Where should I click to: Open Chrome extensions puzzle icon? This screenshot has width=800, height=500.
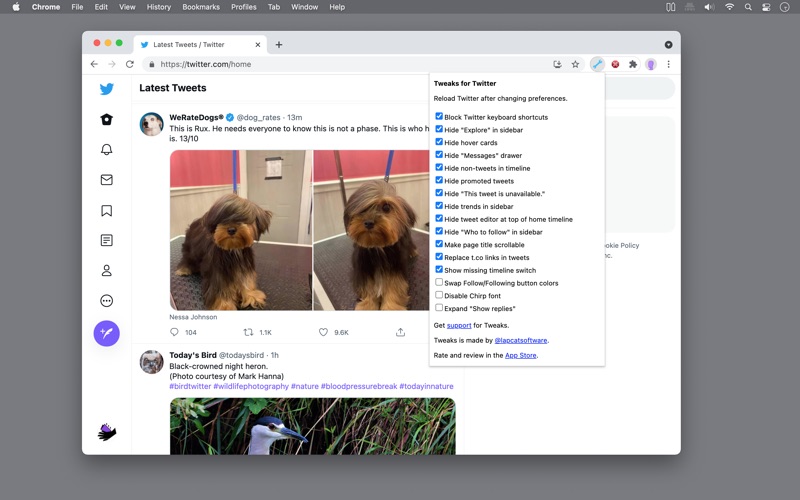pyautogui.click(x=633, y=64)
